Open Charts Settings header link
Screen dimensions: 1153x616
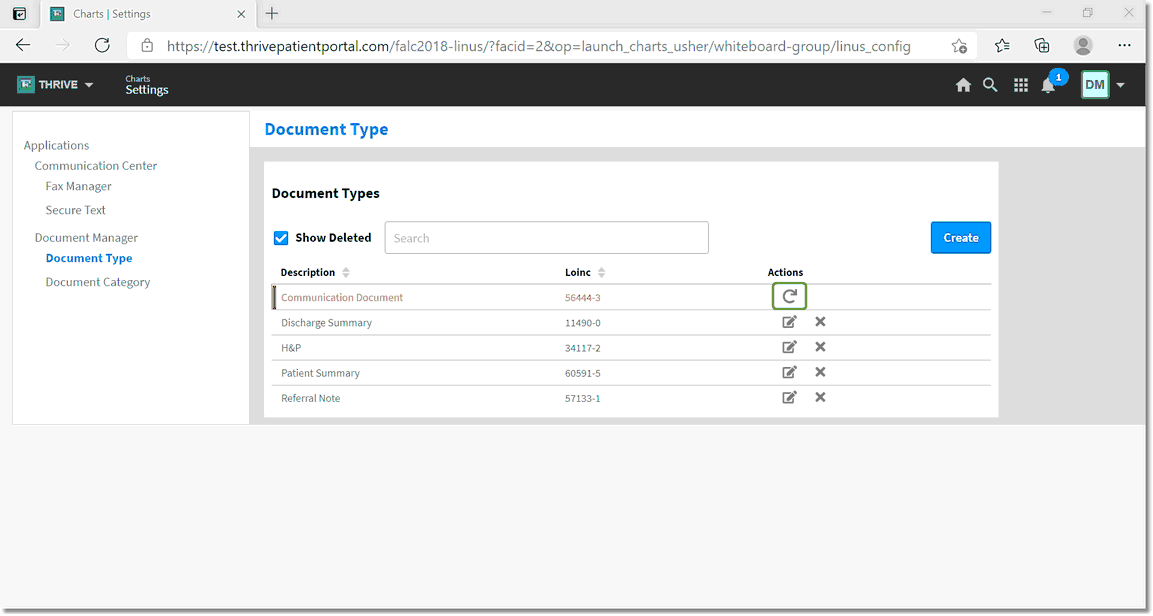[x=146, y=85]
